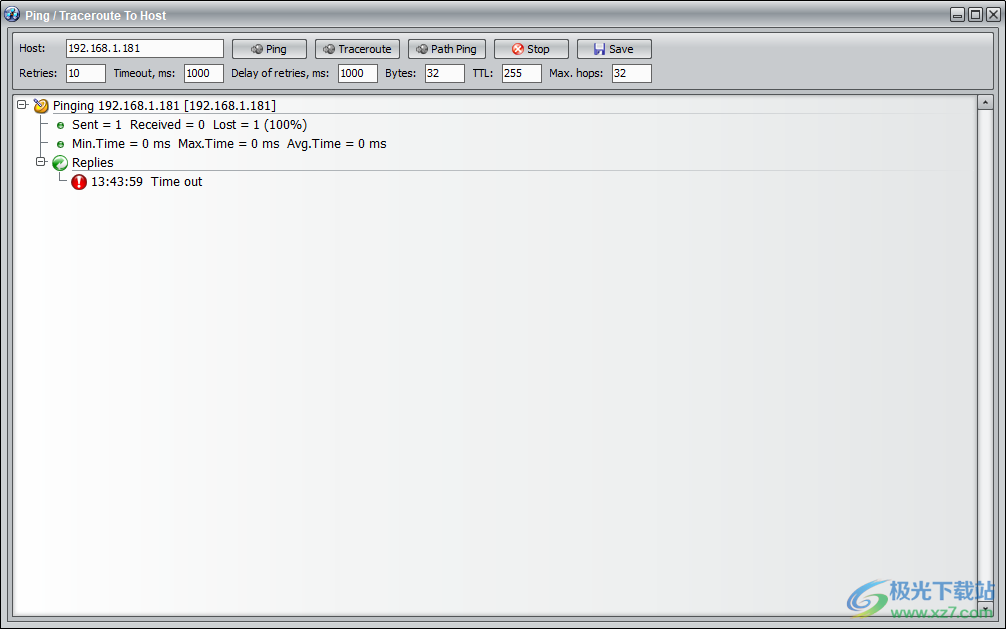Save the ping results
The image size is (1006, 629).
[x=614, y=49]
